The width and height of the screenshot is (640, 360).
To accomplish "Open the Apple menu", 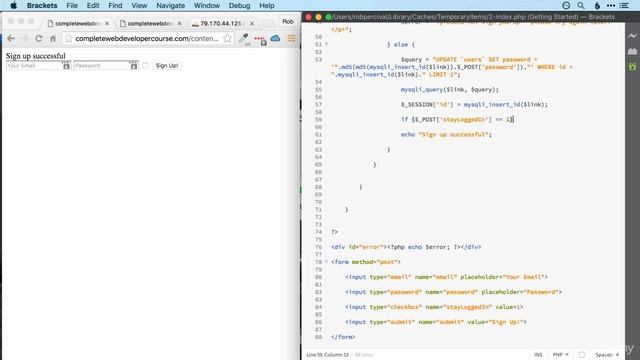I will (13, 5).
